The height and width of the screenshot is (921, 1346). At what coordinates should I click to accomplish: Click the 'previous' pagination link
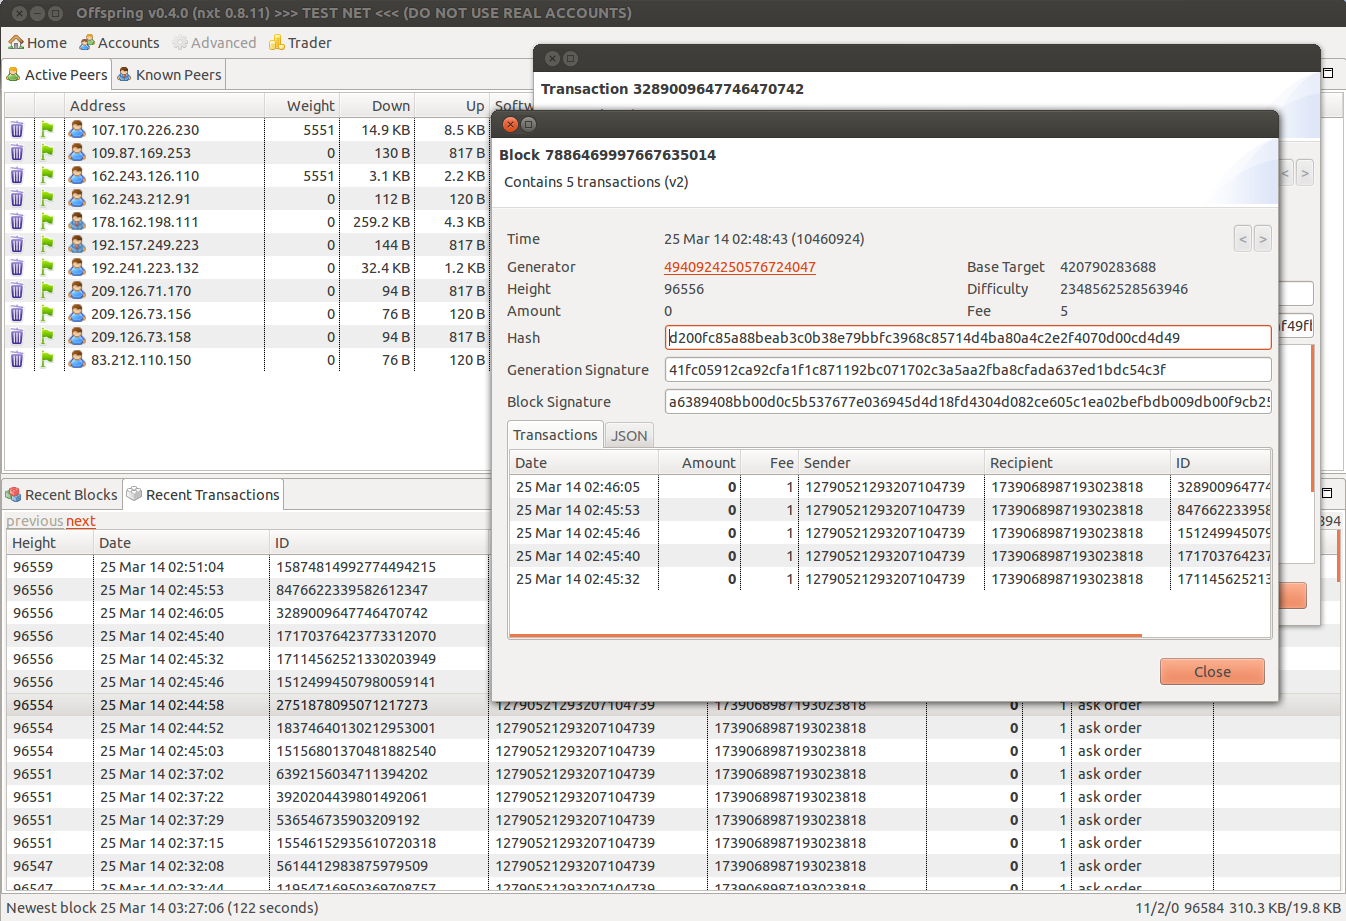(35, 521)
